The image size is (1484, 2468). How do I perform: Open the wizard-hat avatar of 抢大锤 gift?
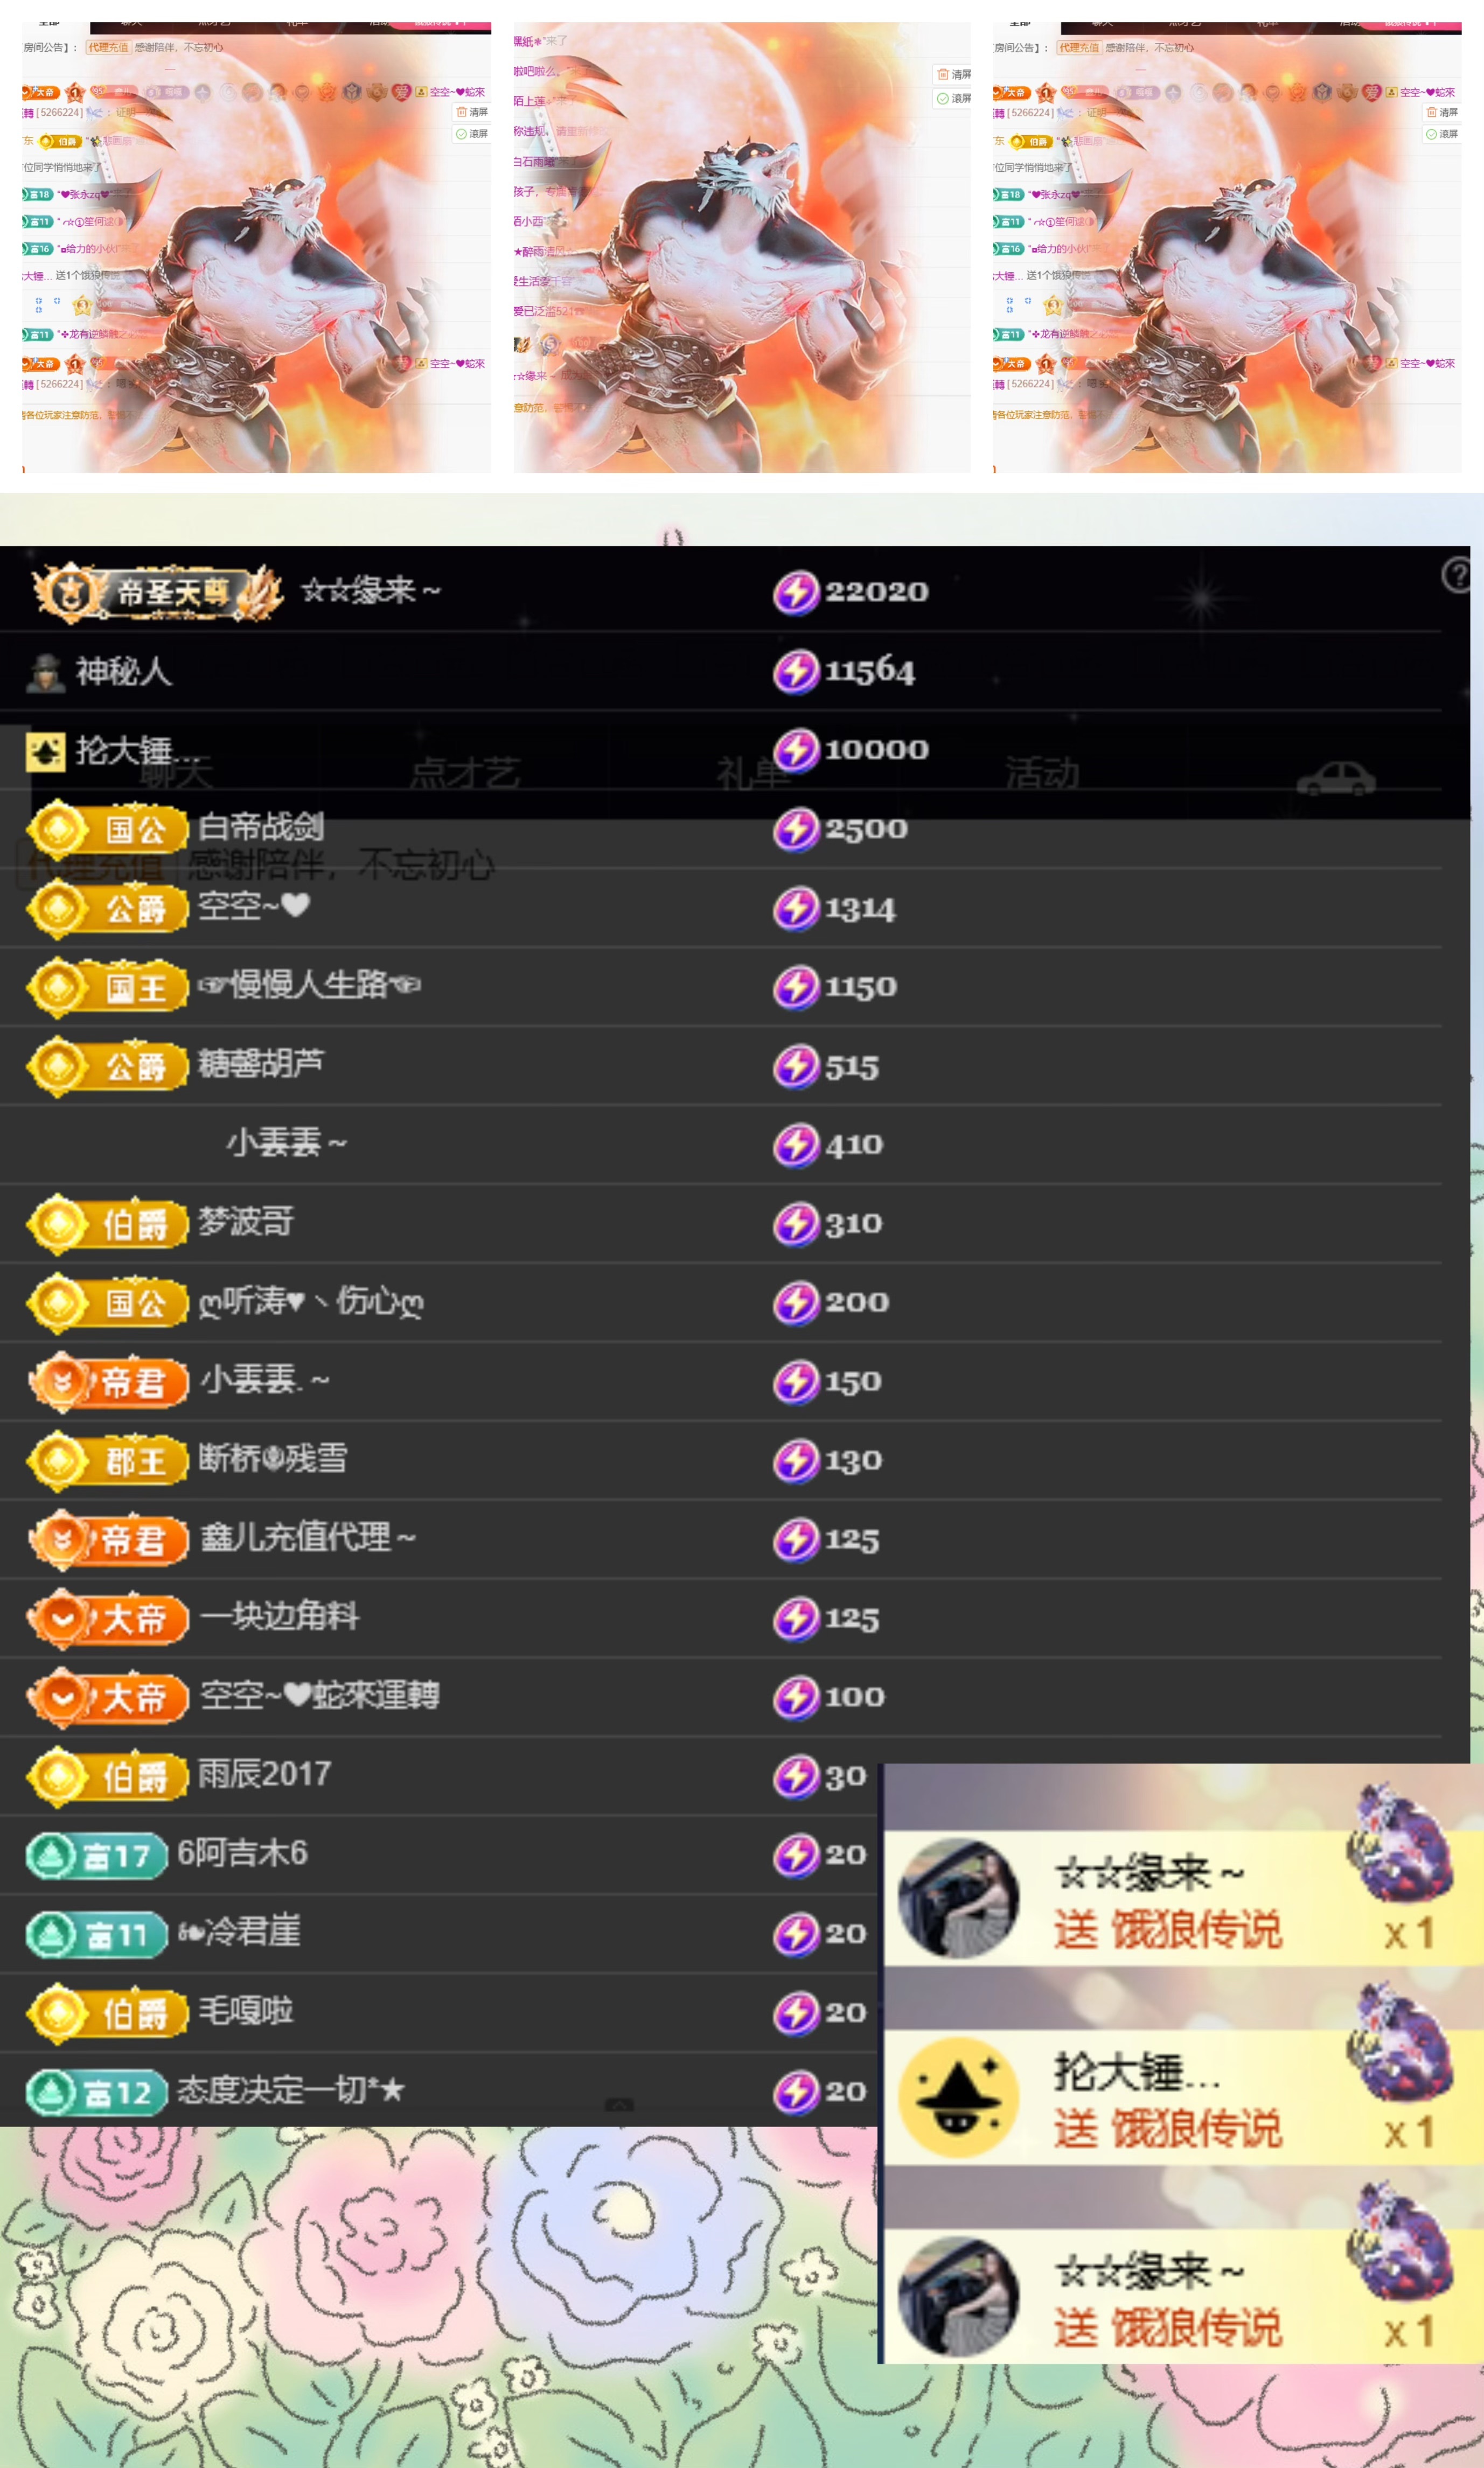[959, 2097]
